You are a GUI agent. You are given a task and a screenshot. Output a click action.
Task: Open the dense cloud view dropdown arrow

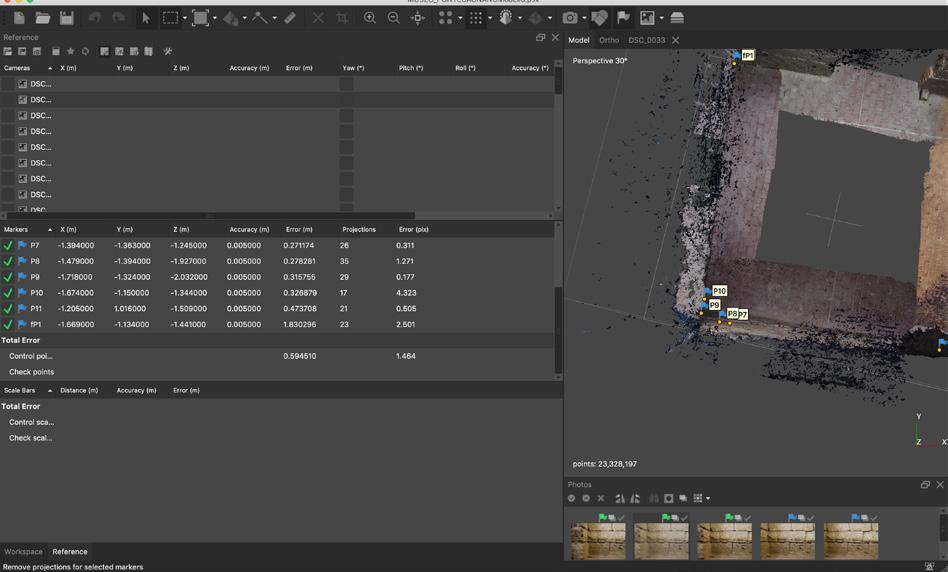[x=490, y=18]
